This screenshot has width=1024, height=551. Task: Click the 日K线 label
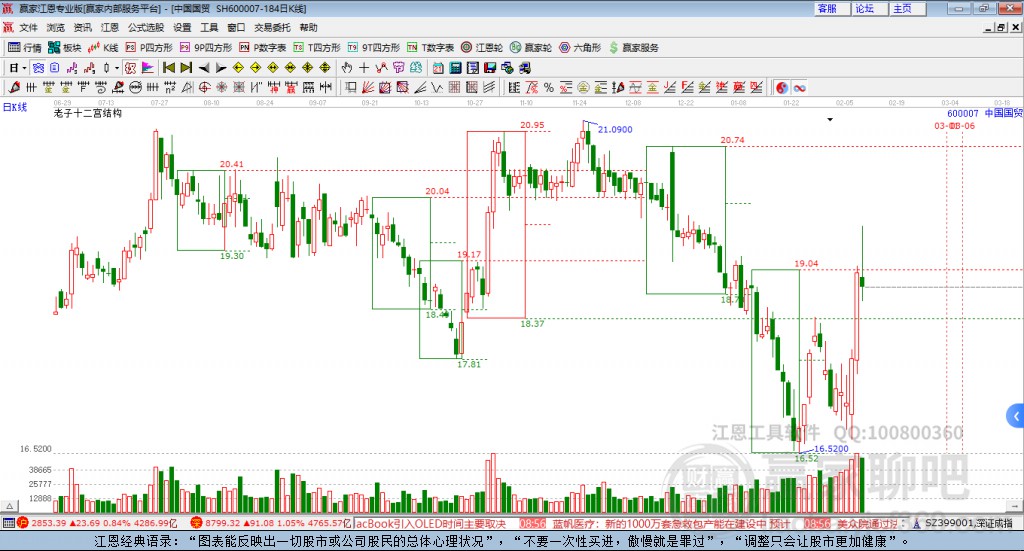[x=15, y=107]
